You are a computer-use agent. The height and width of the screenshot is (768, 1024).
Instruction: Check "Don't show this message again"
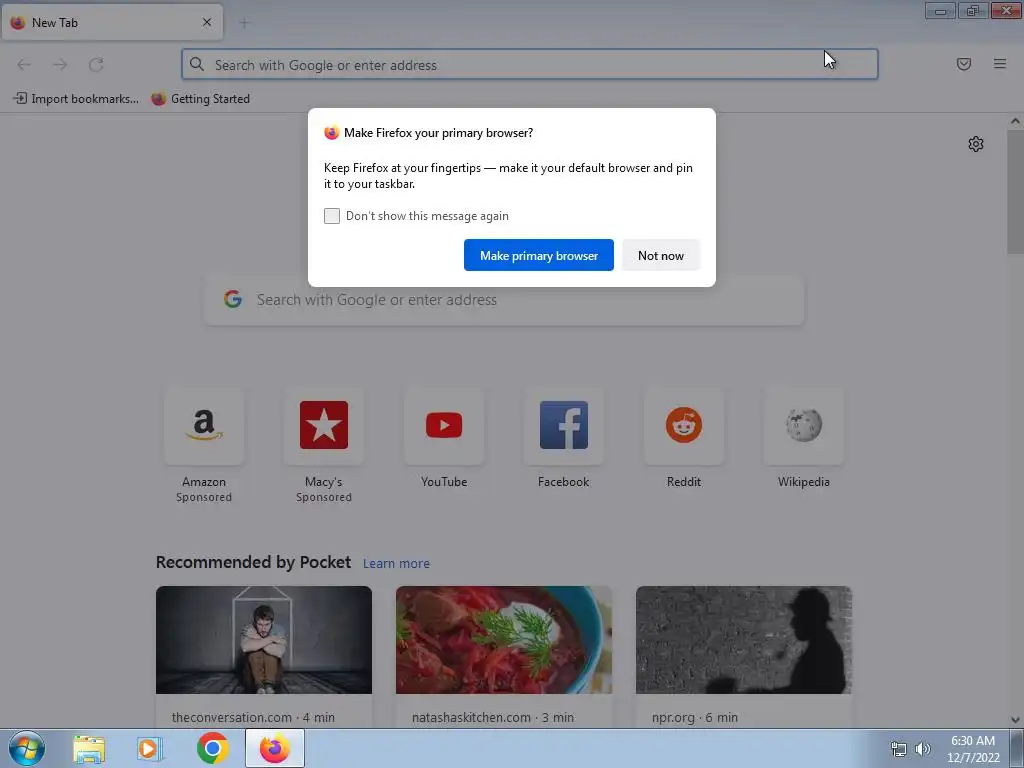coord(332,216)
